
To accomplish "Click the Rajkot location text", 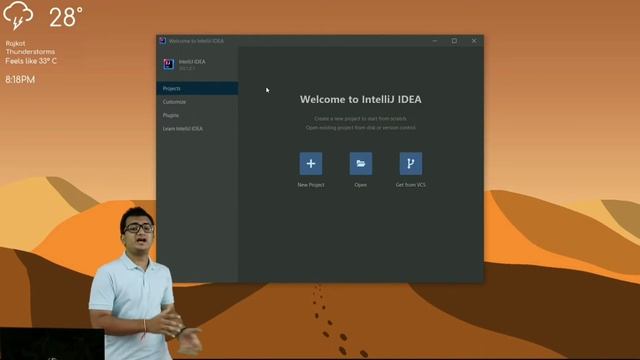I will [x=16, y=43].
